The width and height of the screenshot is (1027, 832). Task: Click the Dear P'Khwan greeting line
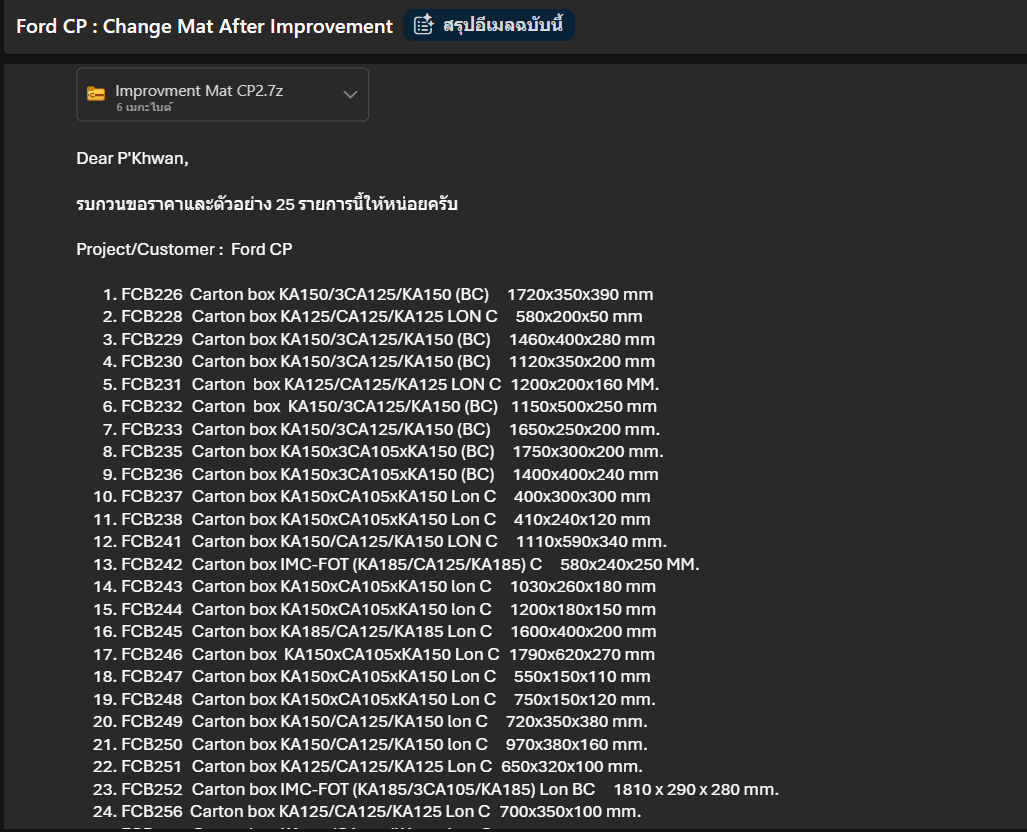[132, 159]
